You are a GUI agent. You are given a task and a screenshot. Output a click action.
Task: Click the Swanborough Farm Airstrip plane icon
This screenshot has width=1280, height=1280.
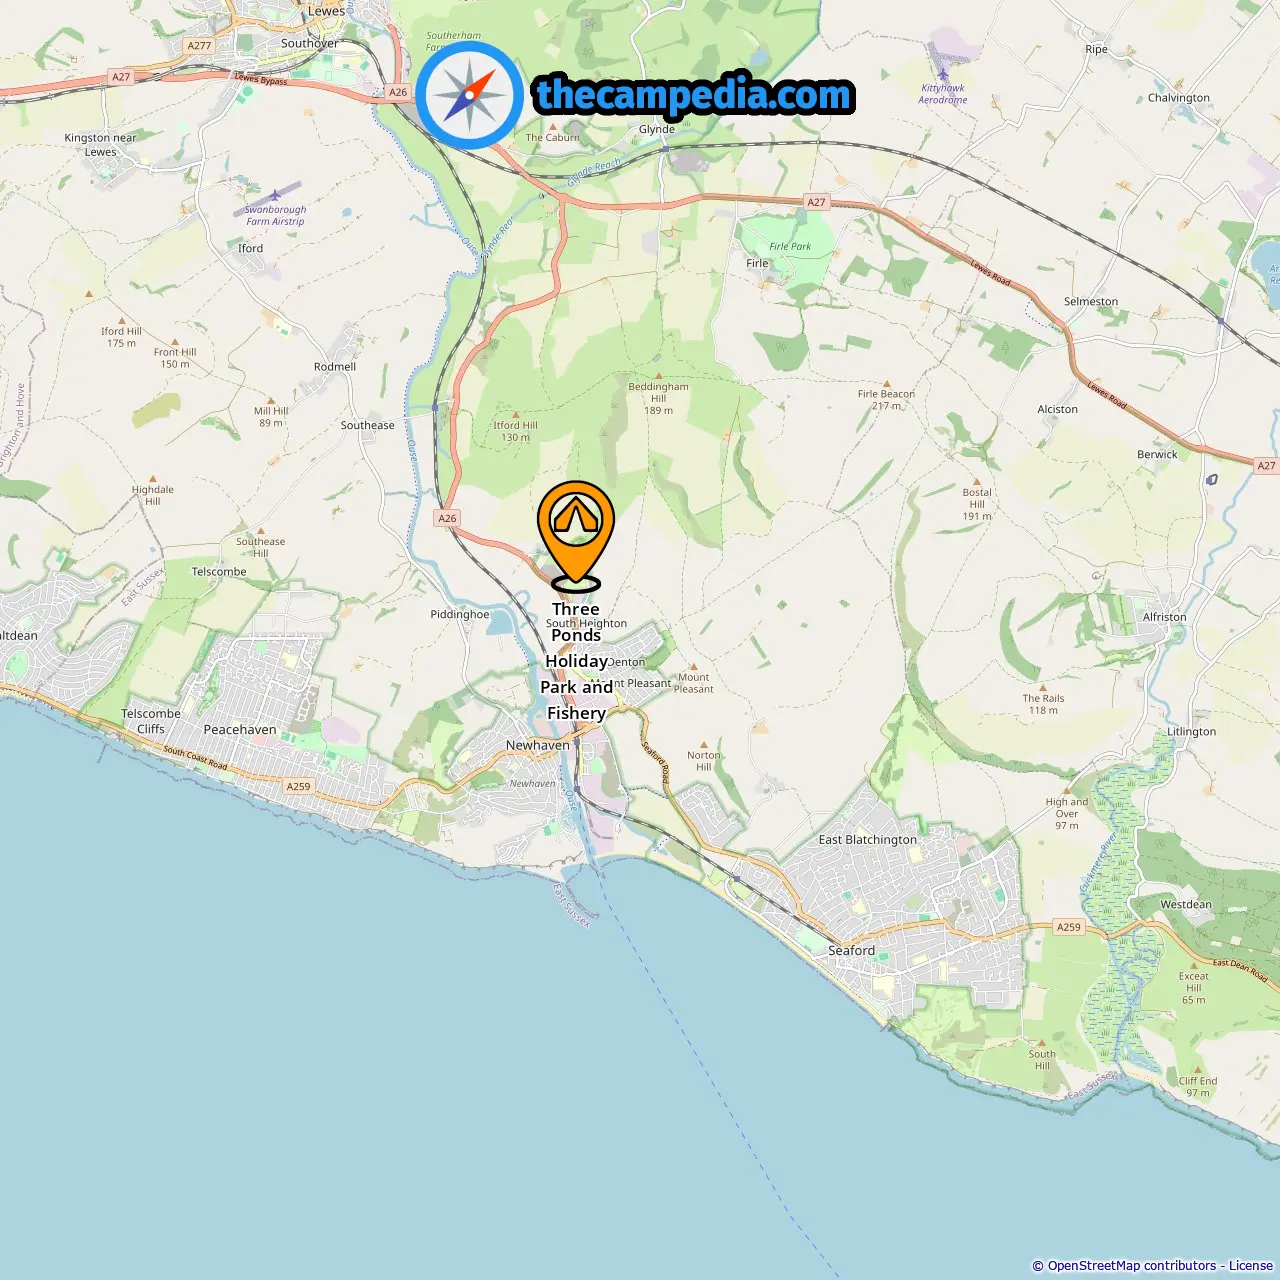[275, 196]
